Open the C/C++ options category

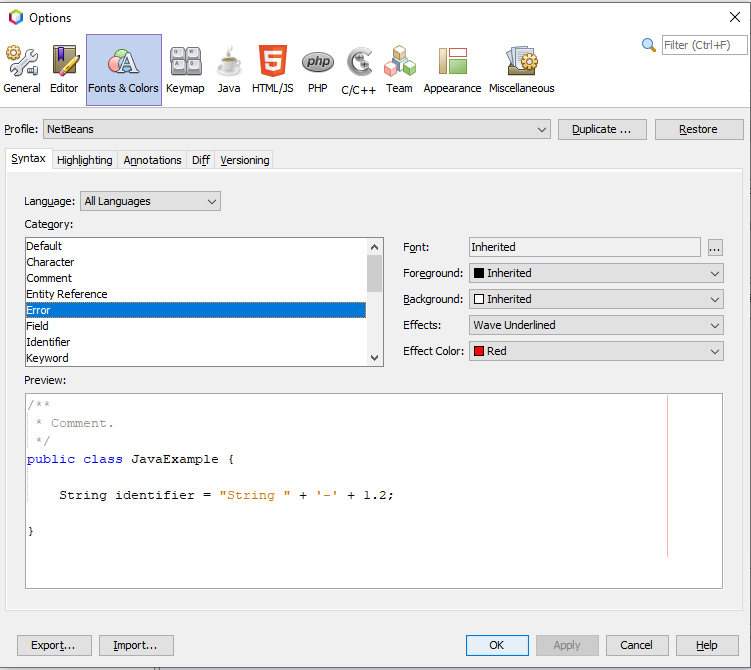[359, 69]
